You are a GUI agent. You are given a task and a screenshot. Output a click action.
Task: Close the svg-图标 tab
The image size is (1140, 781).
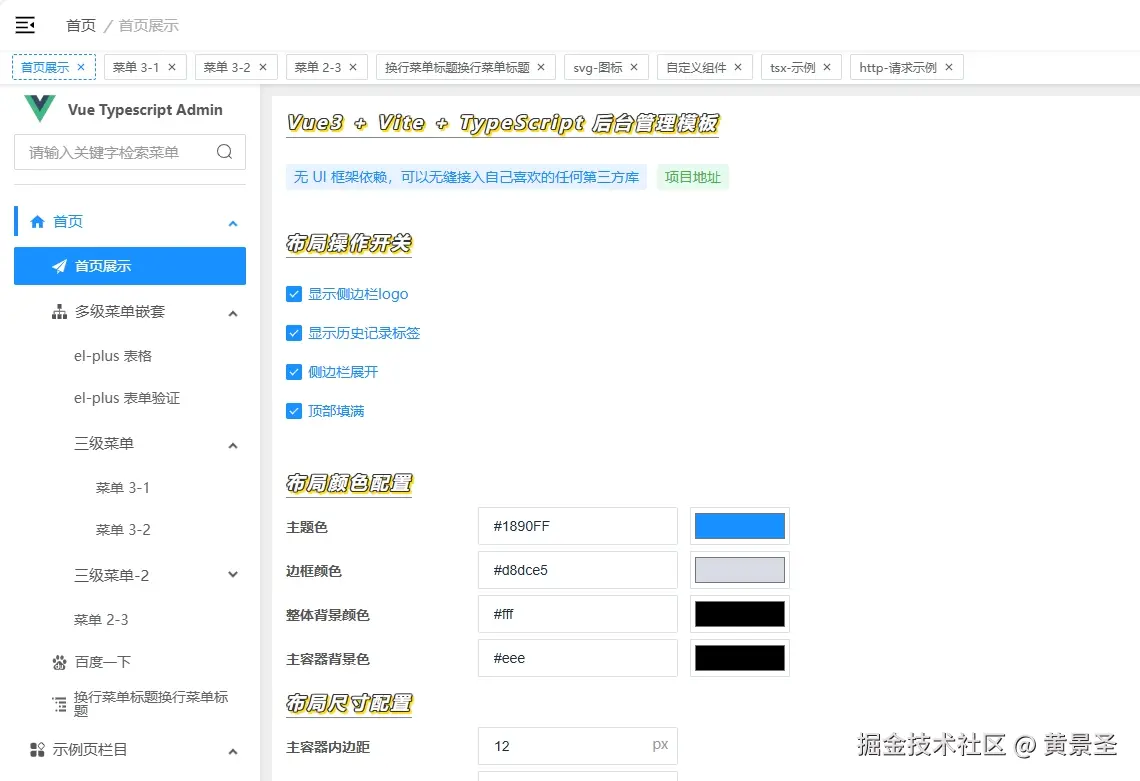click(x=634, y=67)
